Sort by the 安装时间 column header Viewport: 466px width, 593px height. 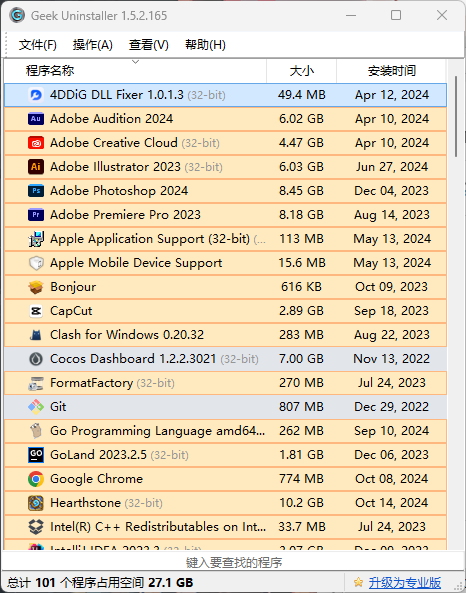(392, 71)
